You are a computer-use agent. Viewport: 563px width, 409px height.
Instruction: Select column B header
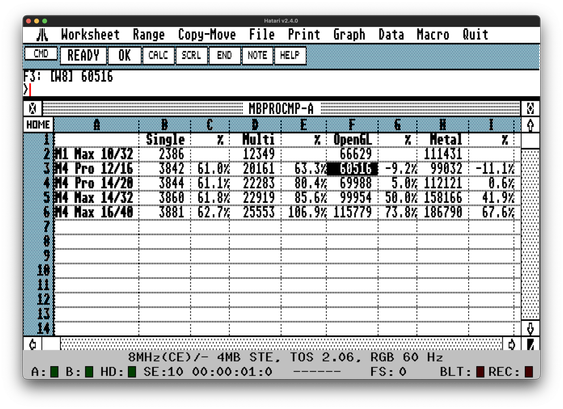pos(165,125)
